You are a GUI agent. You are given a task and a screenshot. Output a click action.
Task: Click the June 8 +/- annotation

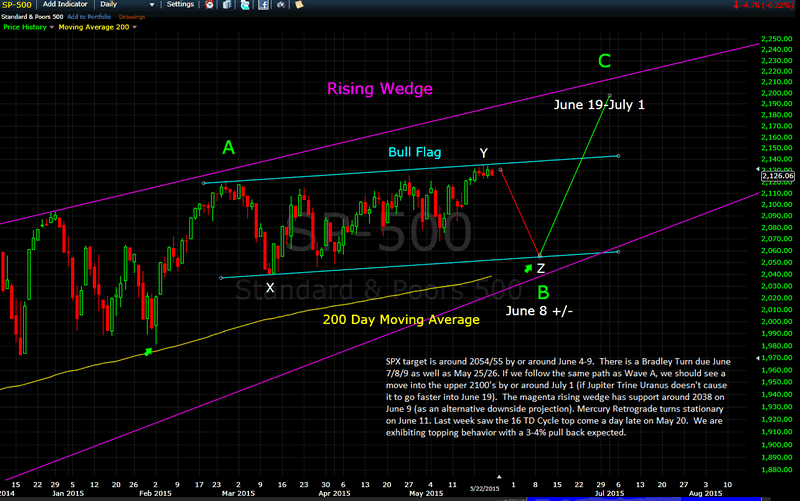[x=539, y=311]
